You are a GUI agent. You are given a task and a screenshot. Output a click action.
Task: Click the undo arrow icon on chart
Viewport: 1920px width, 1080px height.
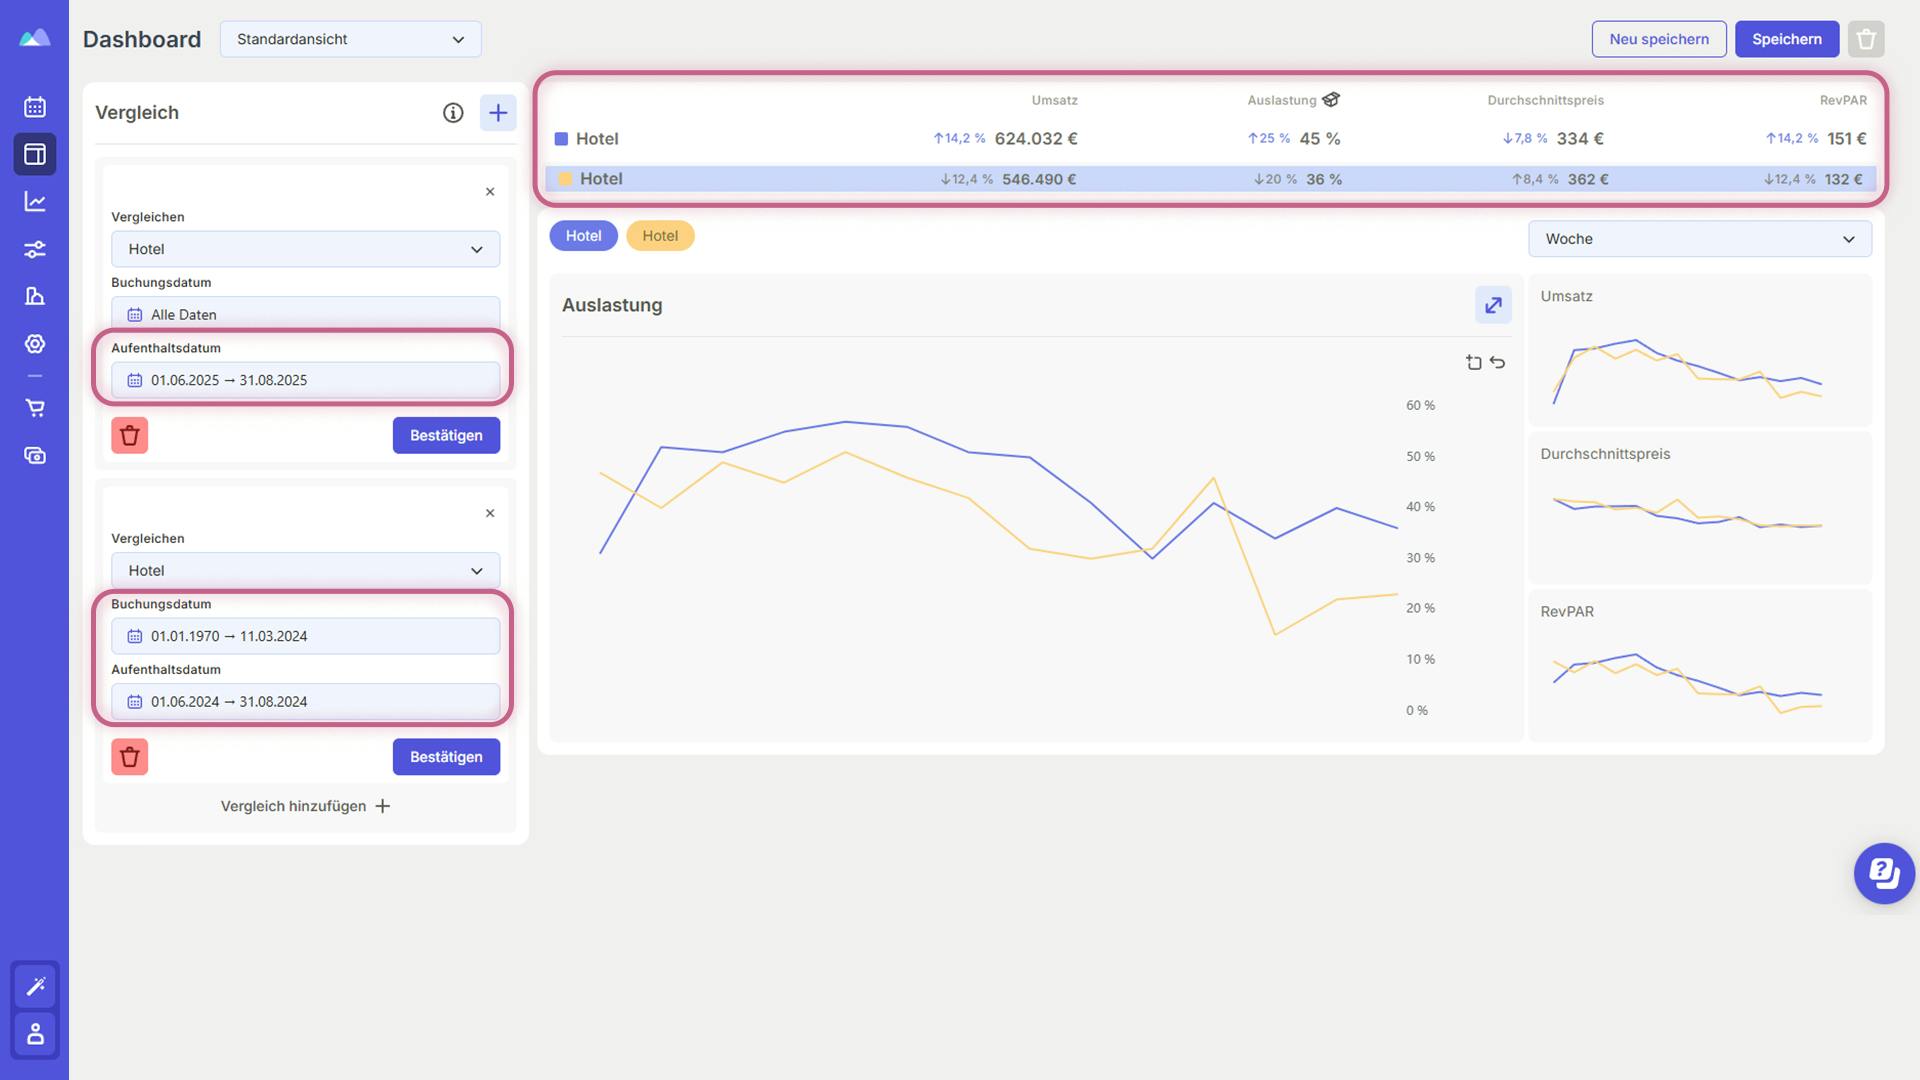[x=1497, y=361]
